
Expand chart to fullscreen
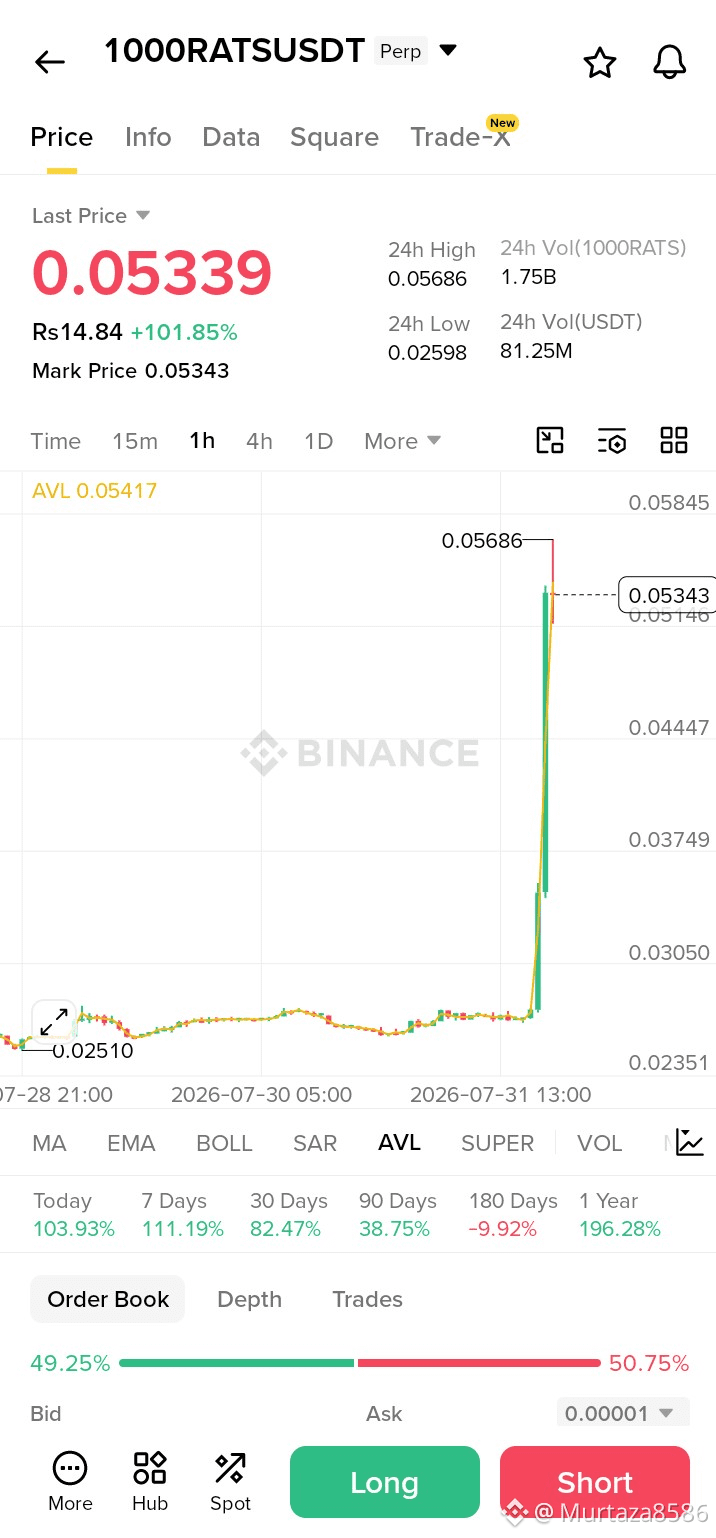click(x=54, y=1022)
